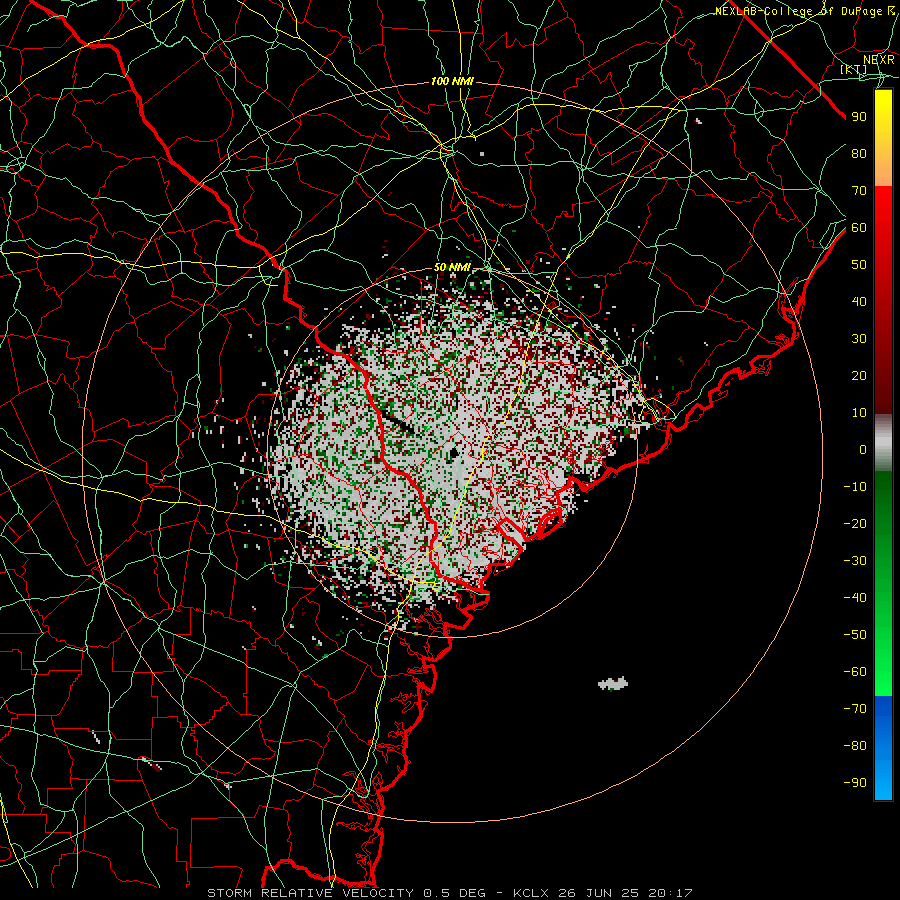Select the -70 value on velocity scale
The height and width of the screenshot is (900, 900).
(x=855, y=708)
